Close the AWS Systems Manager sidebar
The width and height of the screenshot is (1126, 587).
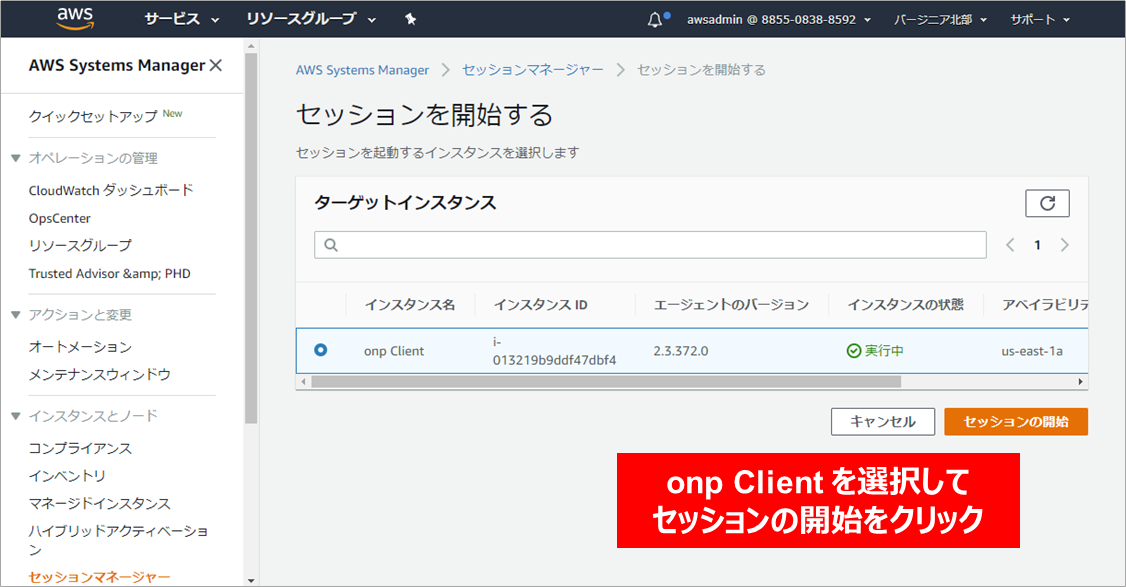pyautogui.click(x=215, y=65)
